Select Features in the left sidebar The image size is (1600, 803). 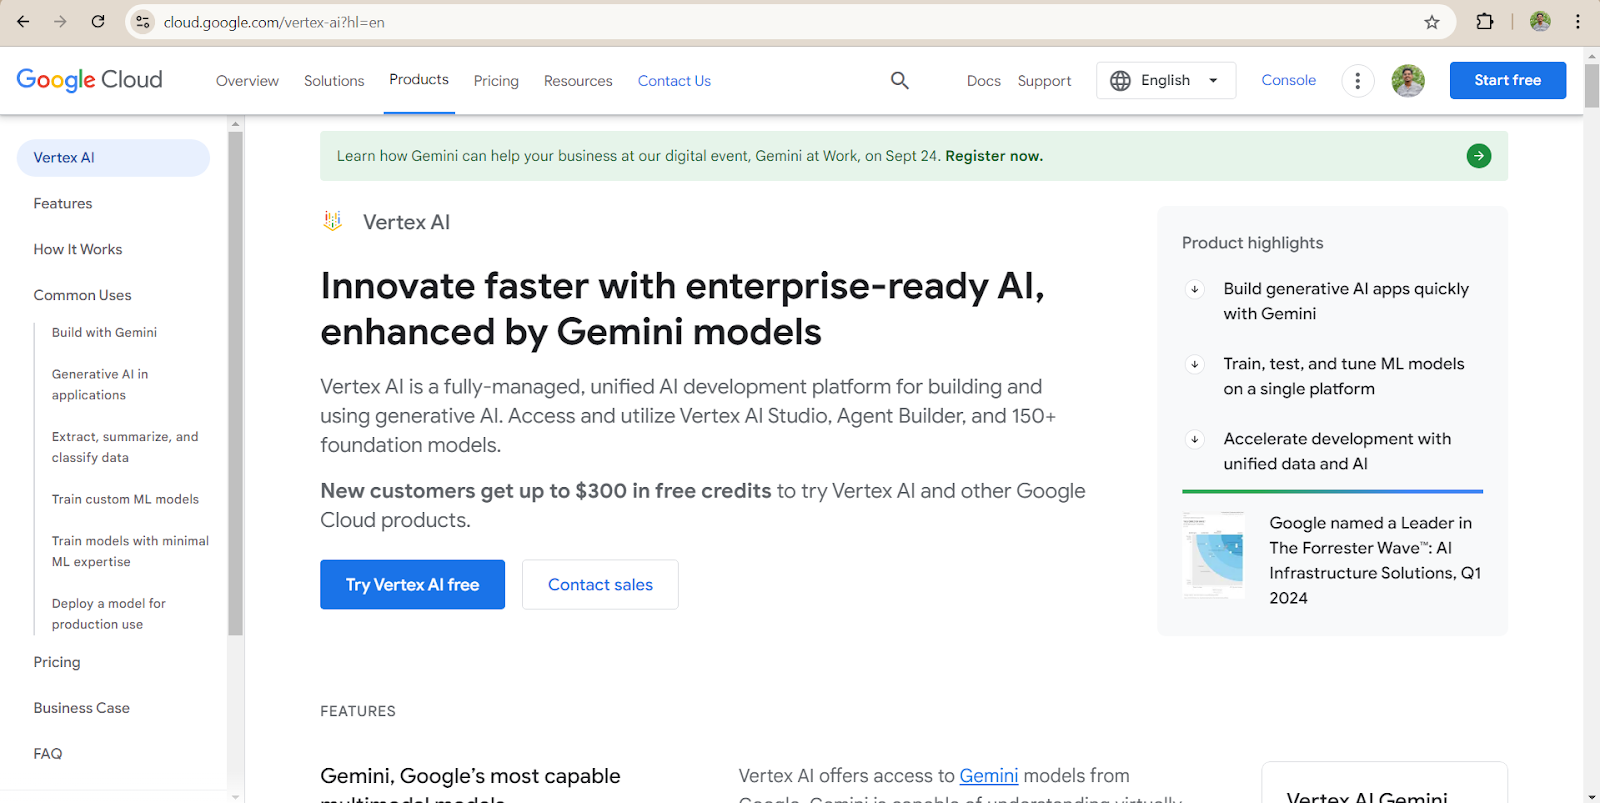(x=63, y=204)
